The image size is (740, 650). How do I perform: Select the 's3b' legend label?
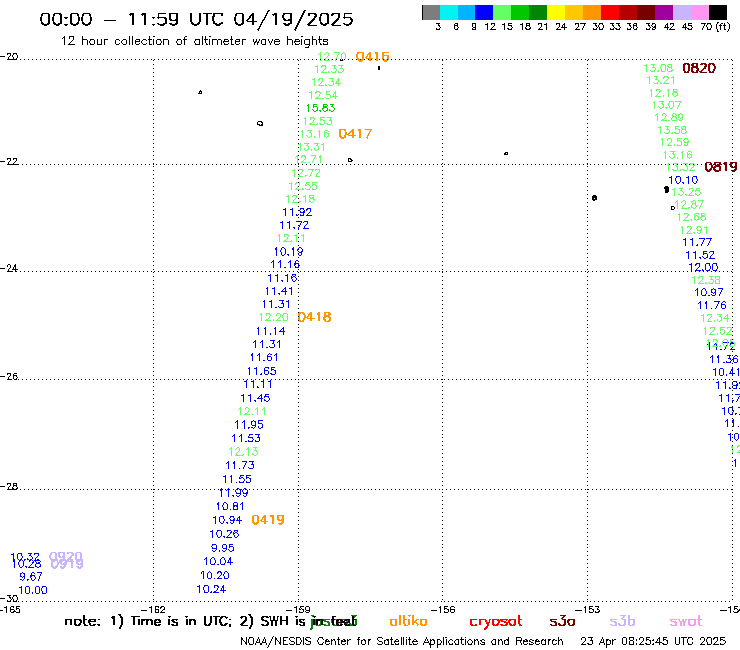tap(622, 621)
